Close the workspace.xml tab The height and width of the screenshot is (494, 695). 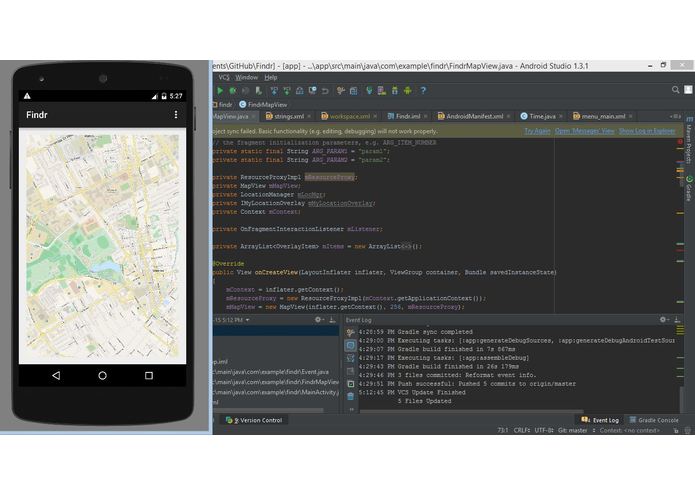pyautogui.click(x=375, y=116)
